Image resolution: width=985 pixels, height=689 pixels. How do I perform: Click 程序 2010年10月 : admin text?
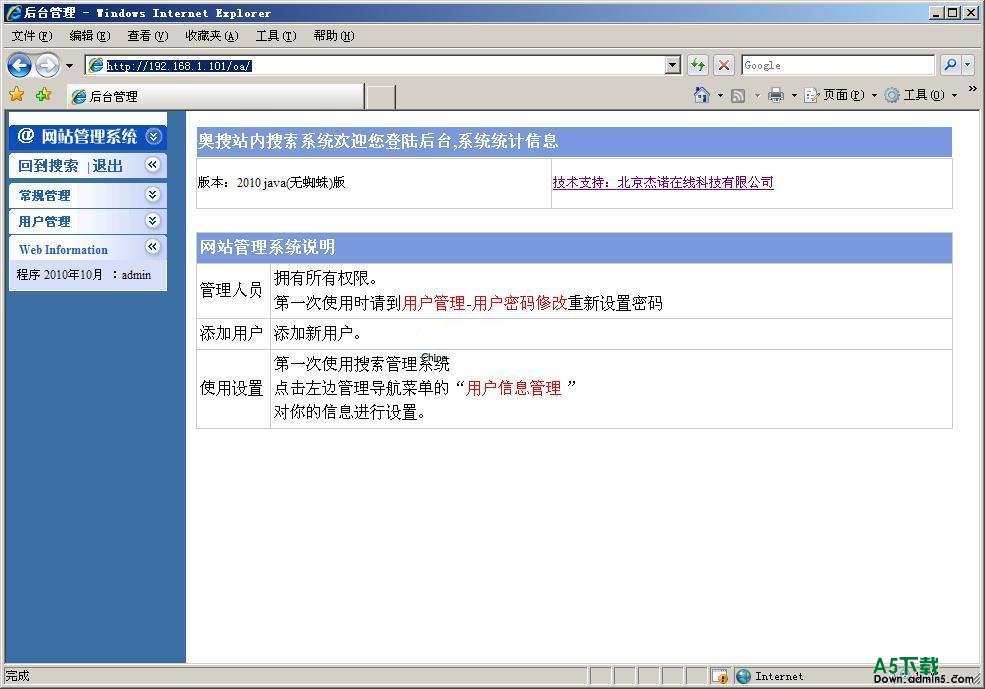click(84, 274)
